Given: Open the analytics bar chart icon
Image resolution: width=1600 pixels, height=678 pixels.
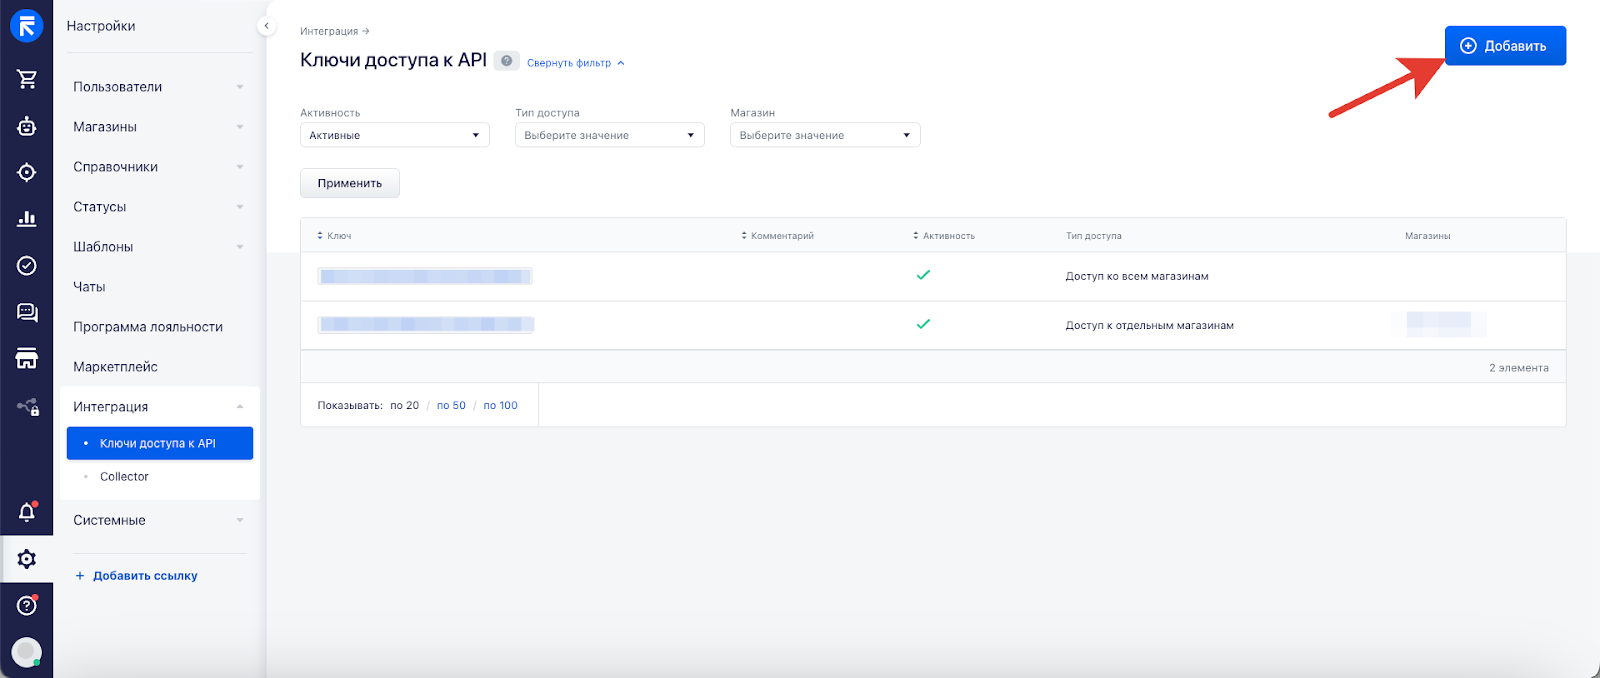Looking at the screenshot, I should coord(27,218).
